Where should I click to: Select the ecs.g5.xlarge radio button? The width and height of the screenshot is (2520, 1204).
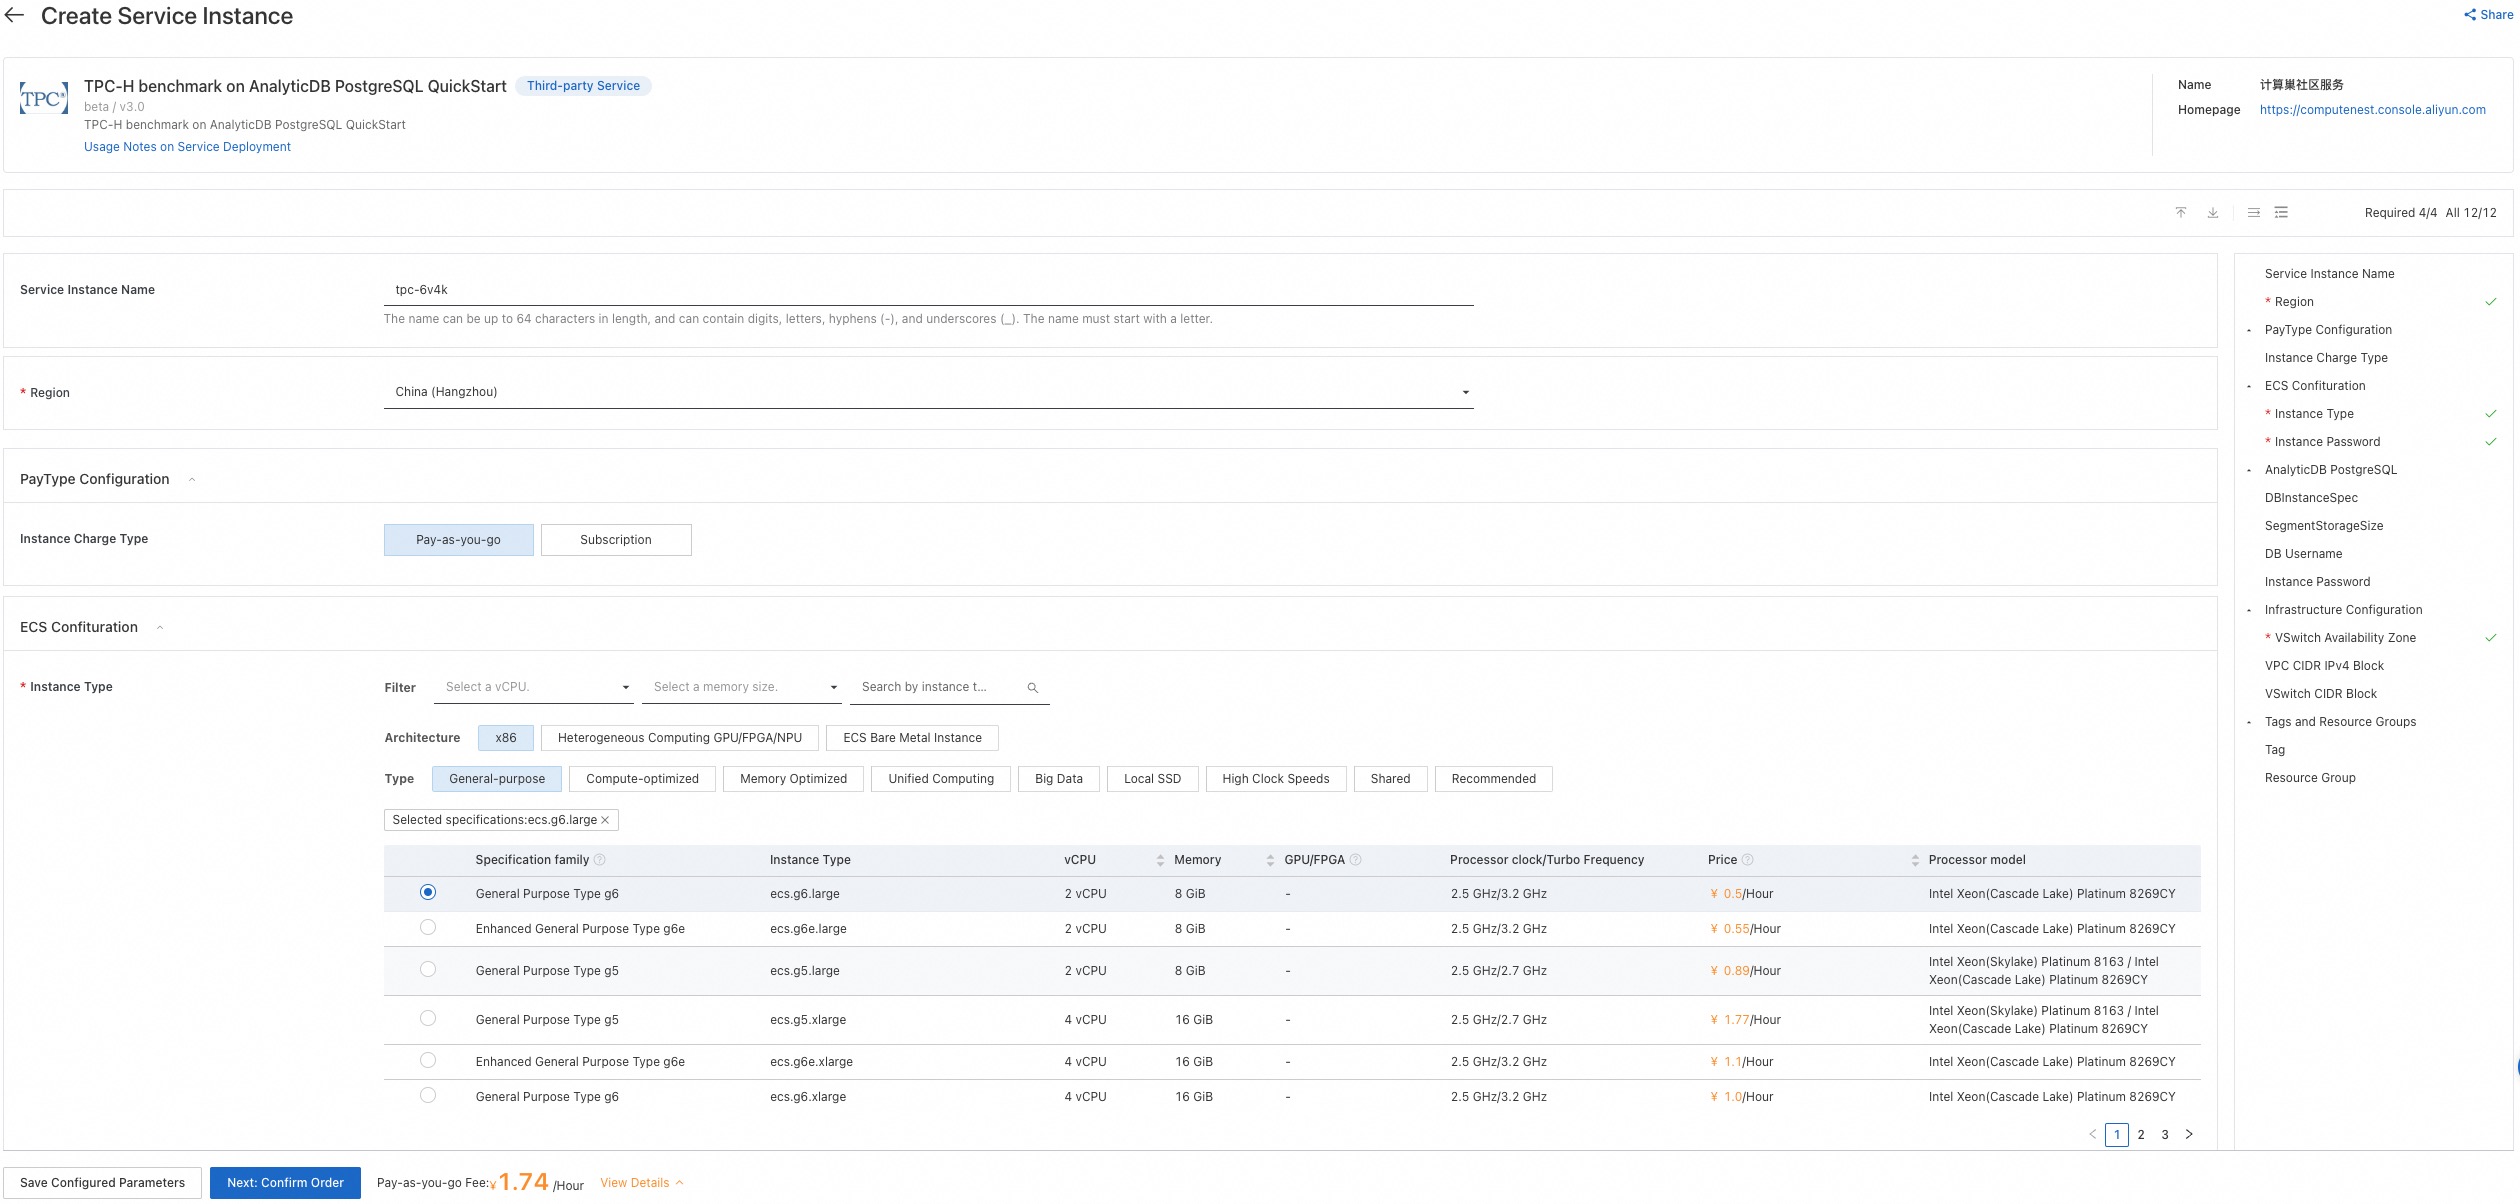point(428,1018)
